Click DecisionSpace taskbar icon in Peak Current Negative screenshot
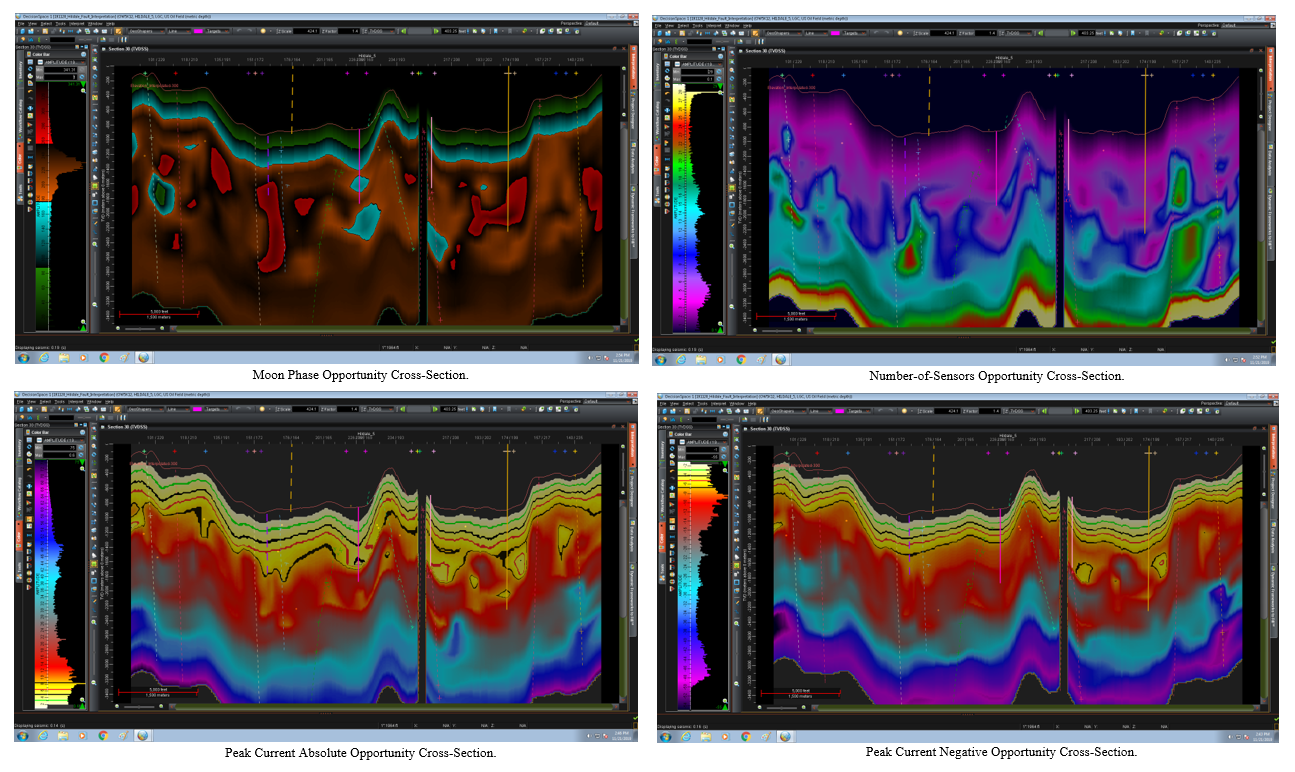The width and height of the screenshot is (1295, 772). click(785, 738)
